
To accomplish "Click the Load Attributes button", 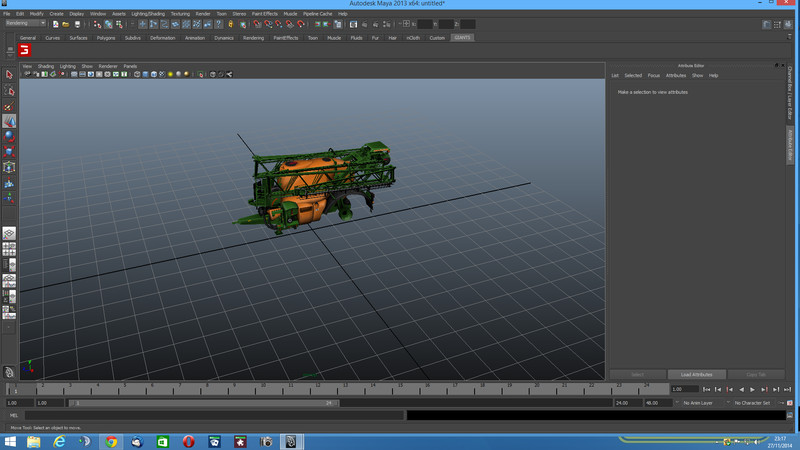I will (x=696, y=375).
